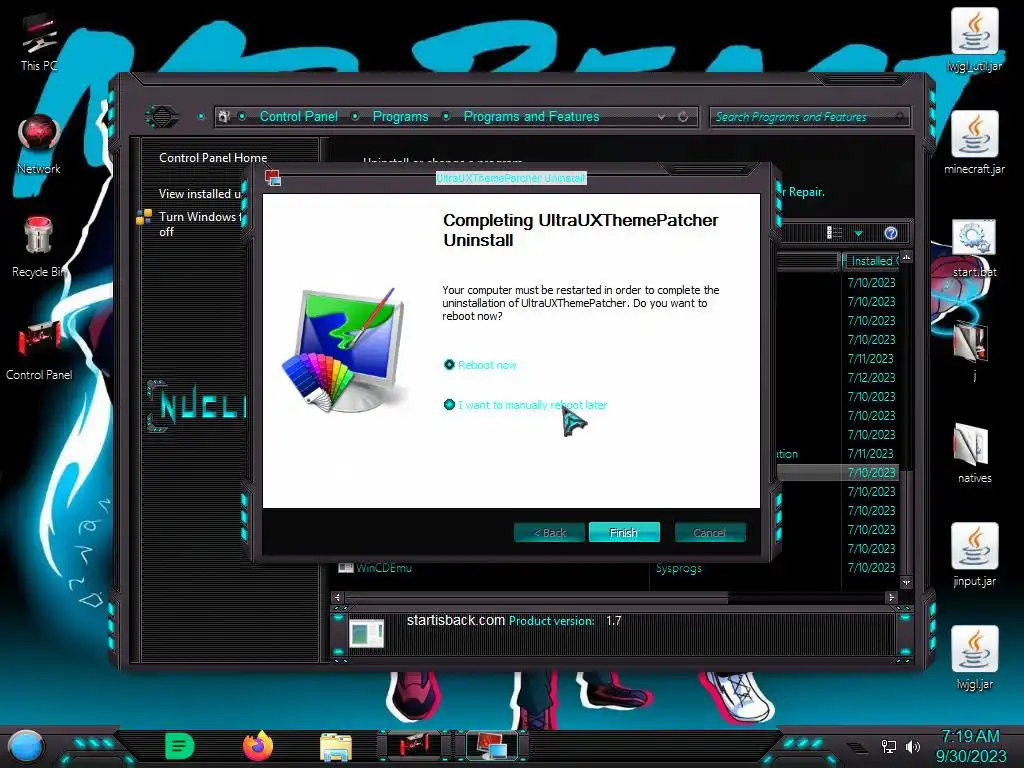Open Control Panel Home link
This screenshot has height=768, width=1024.
click(213, 158)
